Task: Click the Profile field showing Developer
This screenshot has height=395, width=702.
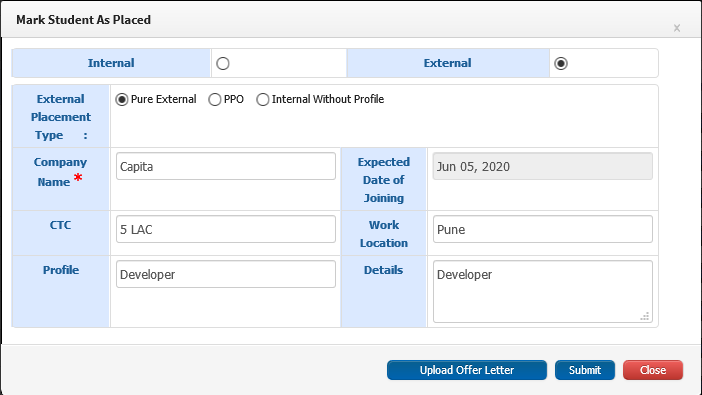Action: coord(226,274)
